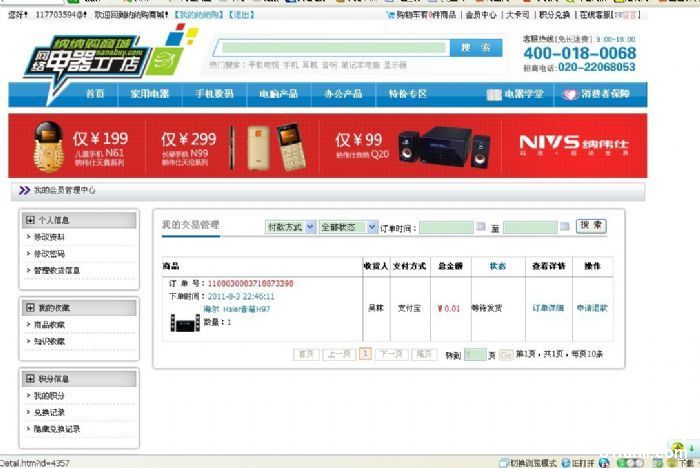
Task: Select the 特价专区 navigation tab
Action: (407, 94)
